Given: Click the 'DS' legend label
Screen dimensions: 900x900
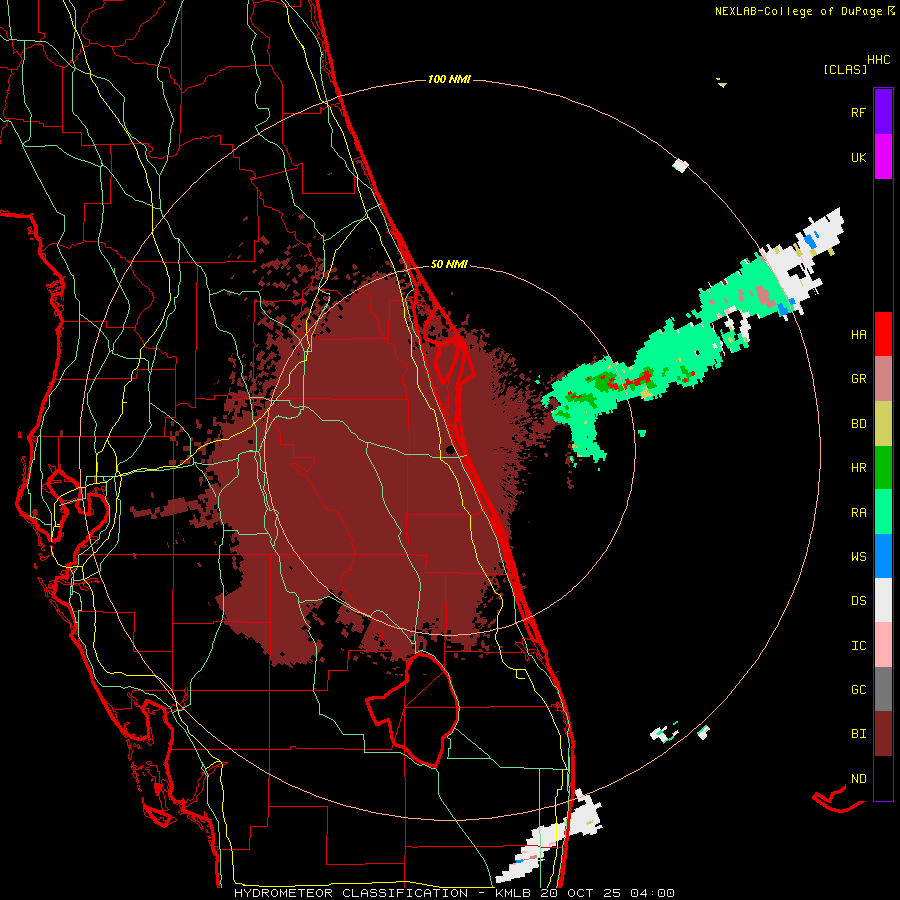Looking at the screenshot, I should (858, 601).
